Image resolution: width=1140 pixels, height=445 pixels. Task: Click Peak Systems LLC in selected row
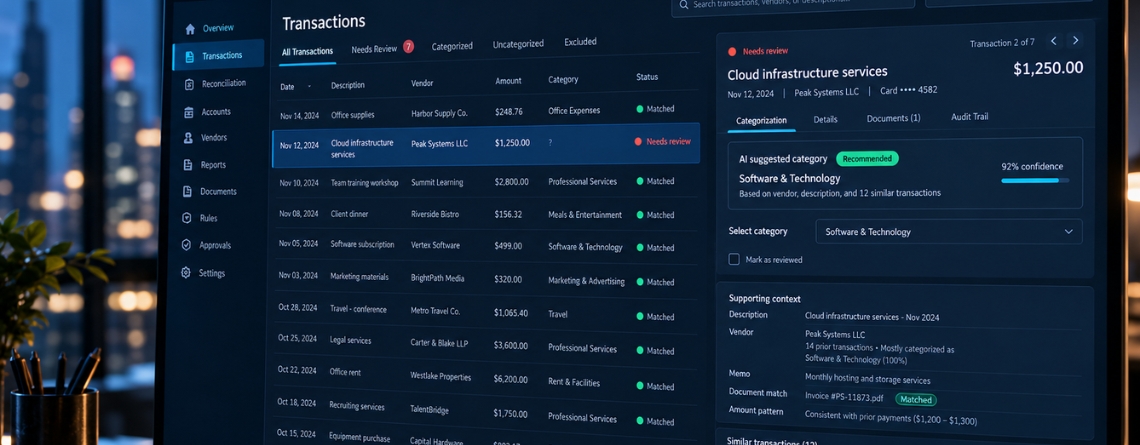(440, 144)
